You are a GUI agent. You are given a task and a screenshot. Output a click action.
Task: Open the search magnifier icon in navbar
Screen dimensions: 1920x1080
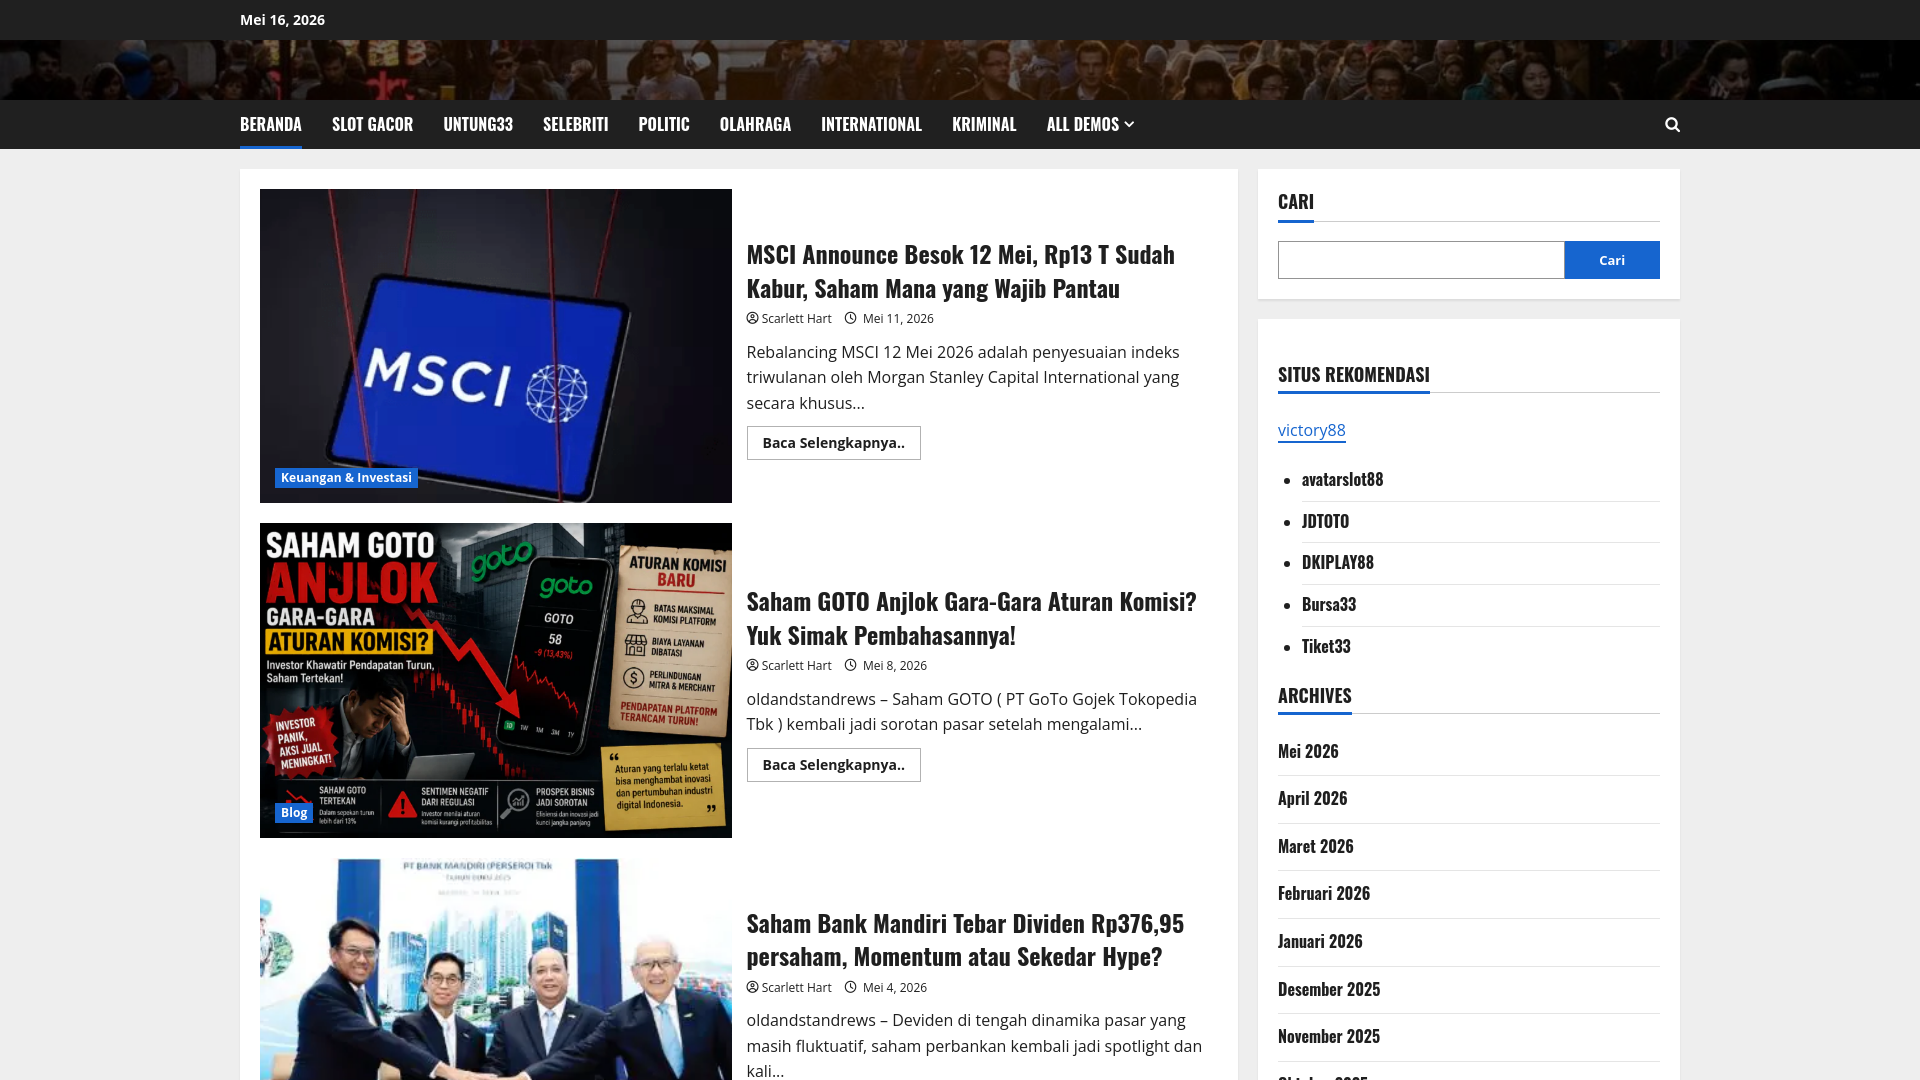[x=1672, y=125]
